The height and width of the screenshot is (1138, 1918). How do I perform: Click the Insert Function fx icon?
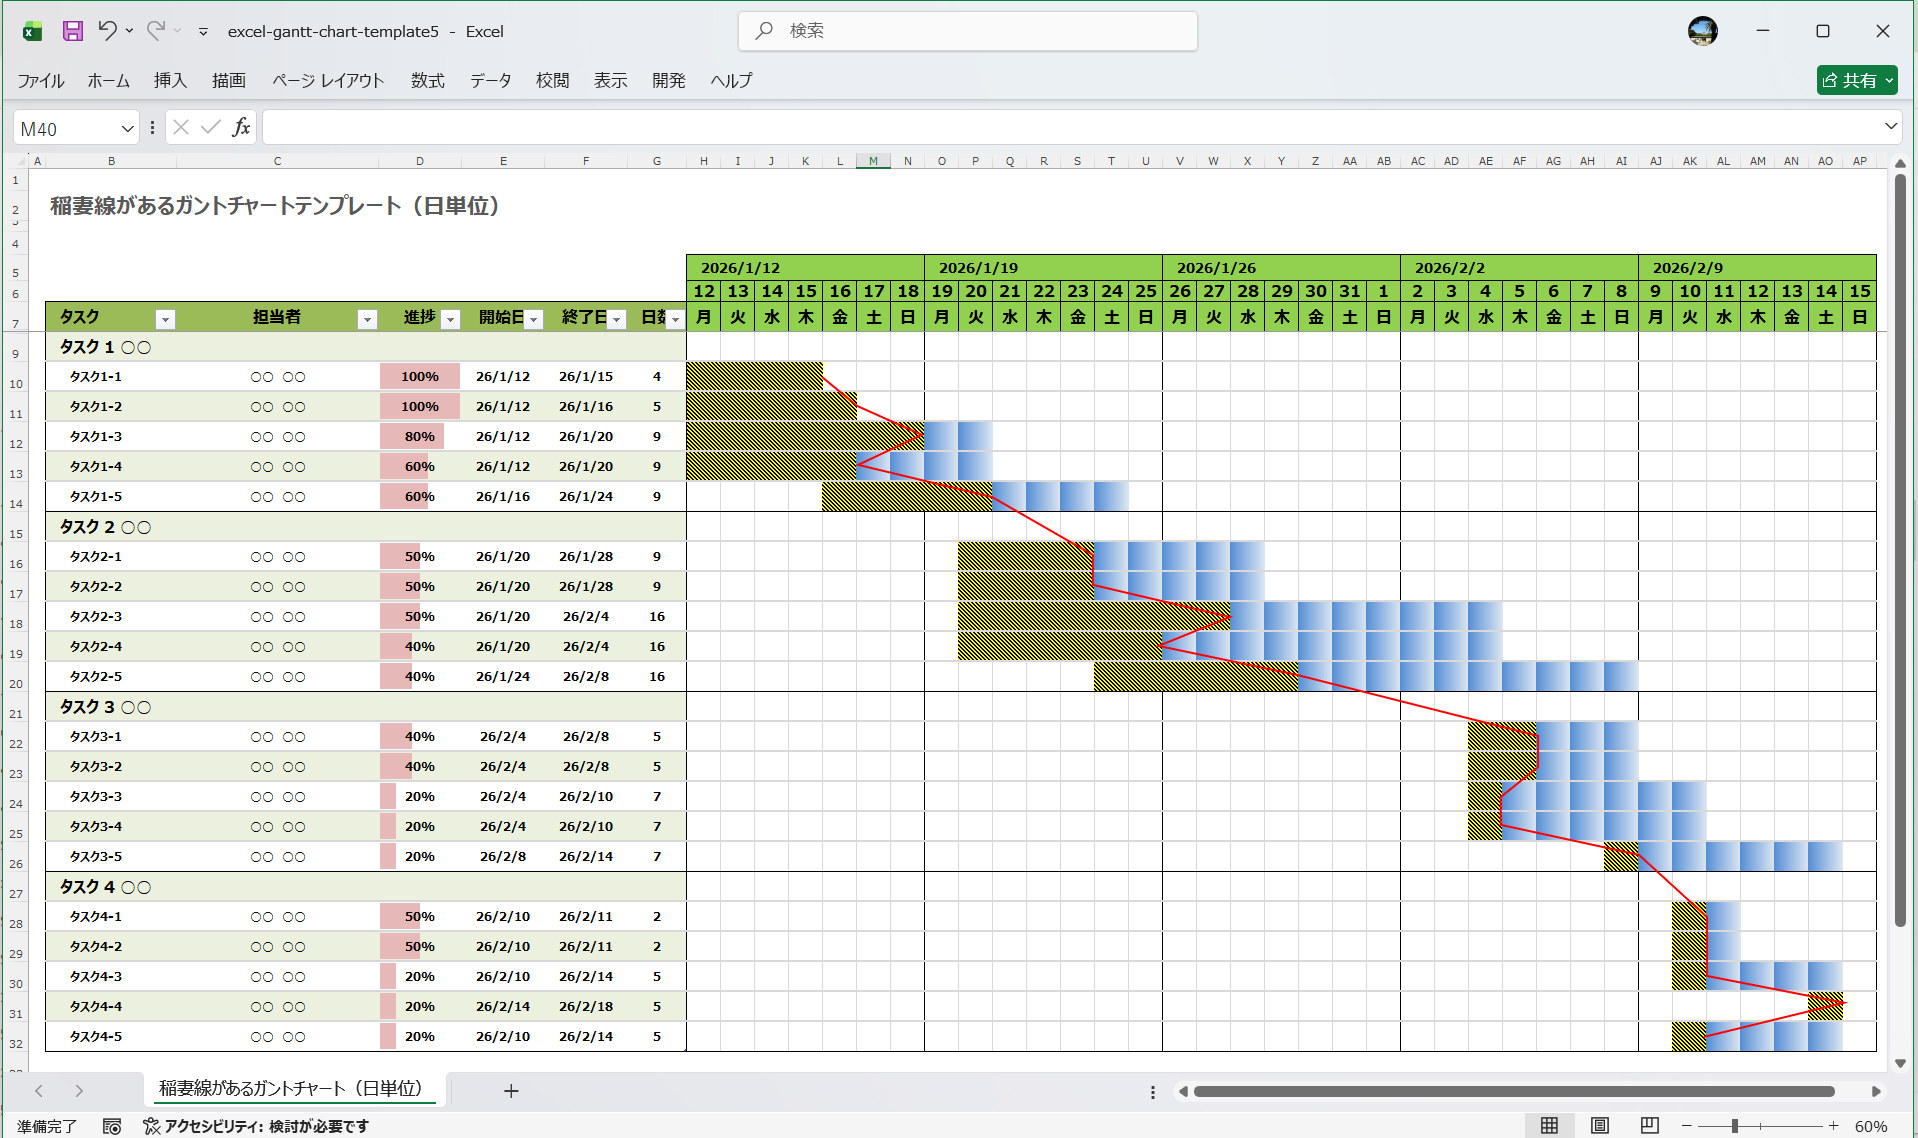tap(241, 127)
